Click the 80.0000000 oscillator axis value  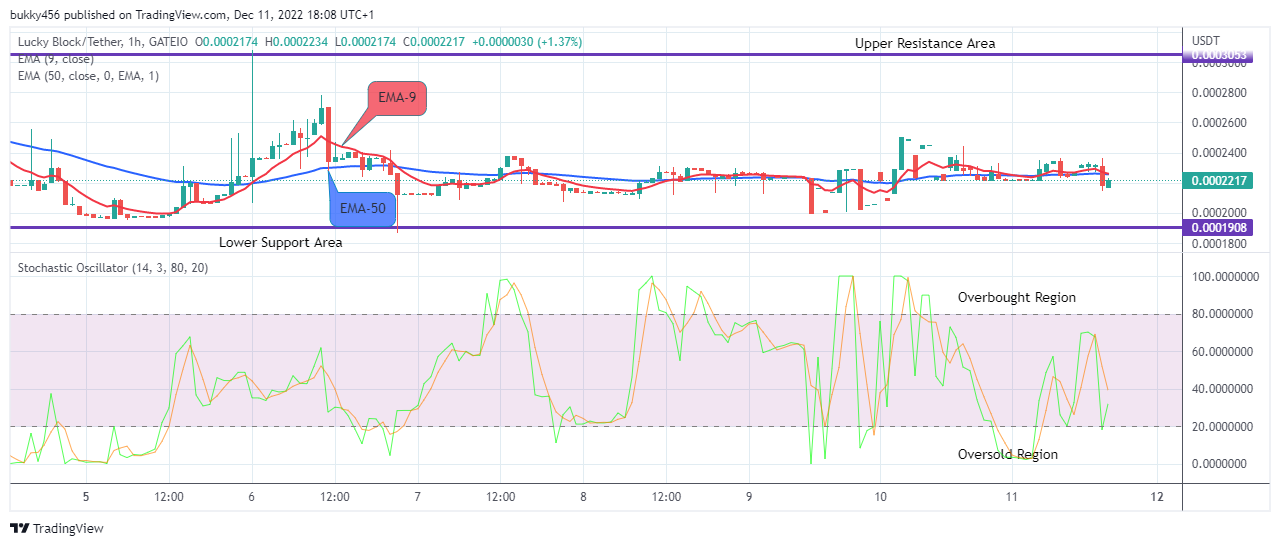1222,314
